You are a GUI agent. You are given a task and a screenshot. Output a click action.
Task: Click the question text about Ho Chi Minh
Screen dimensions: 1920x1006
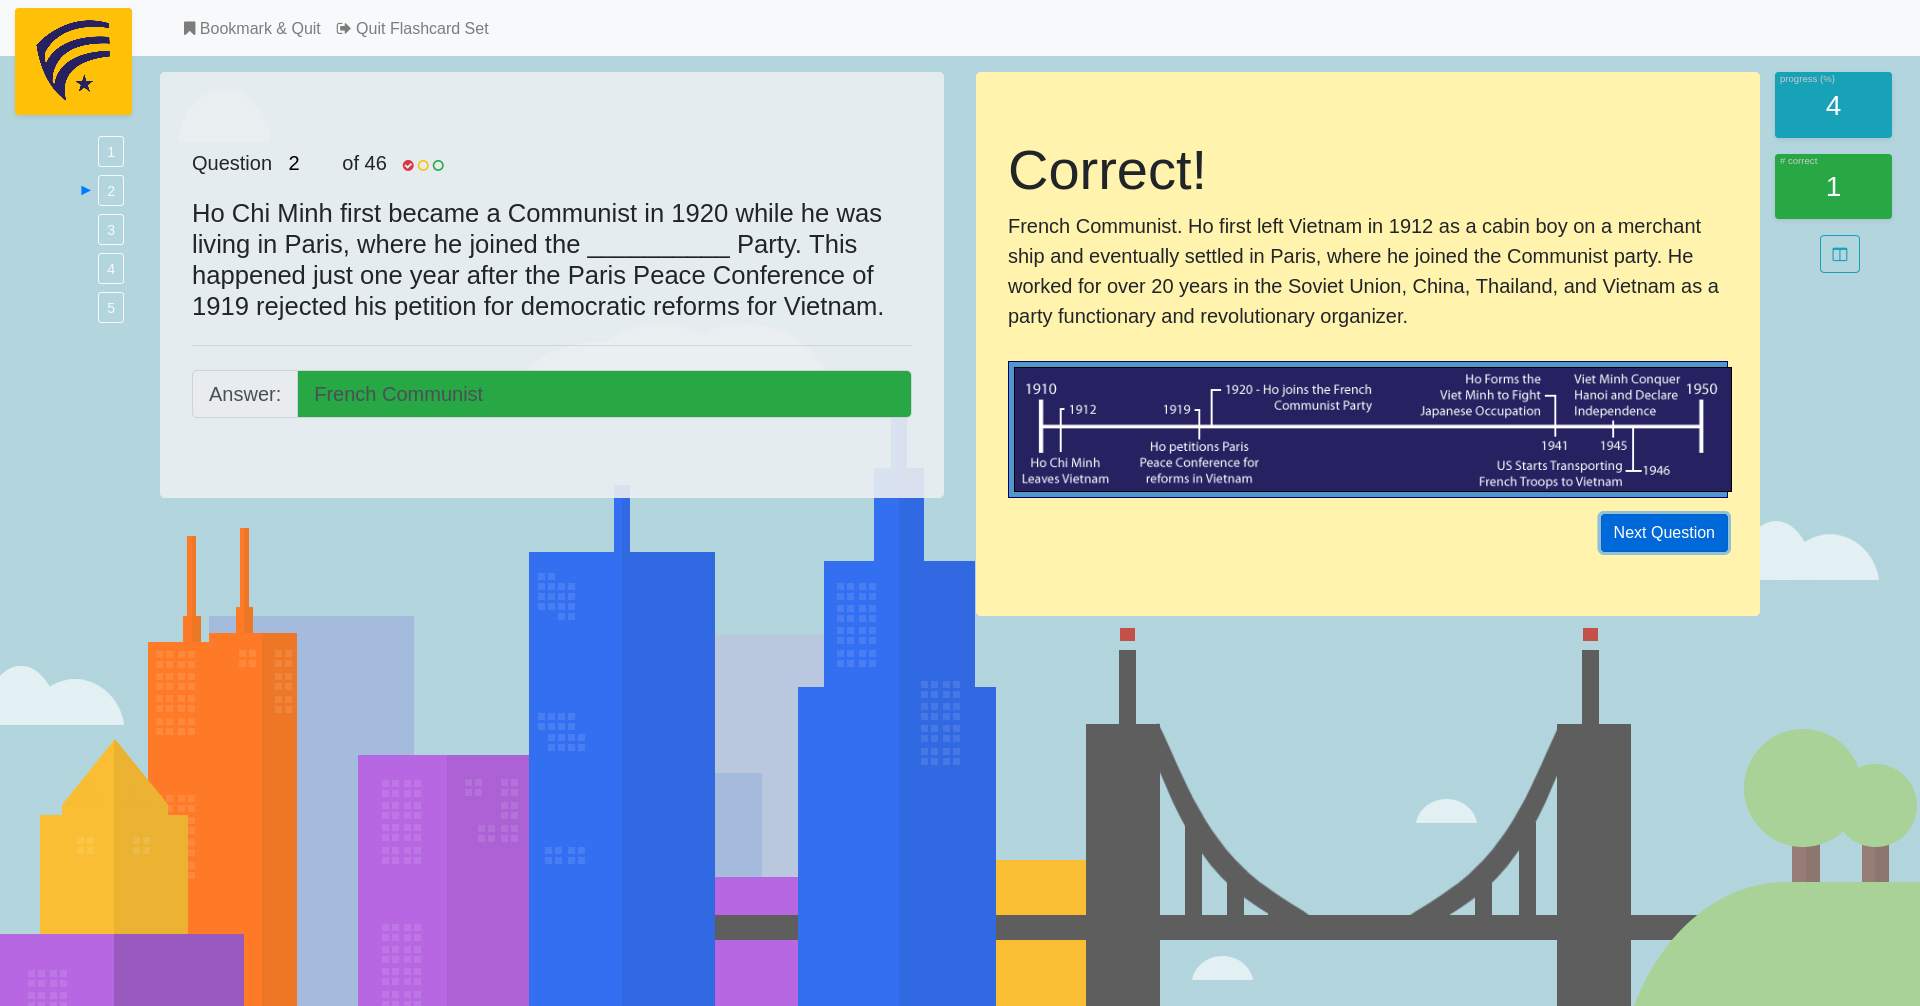[540, 260]
